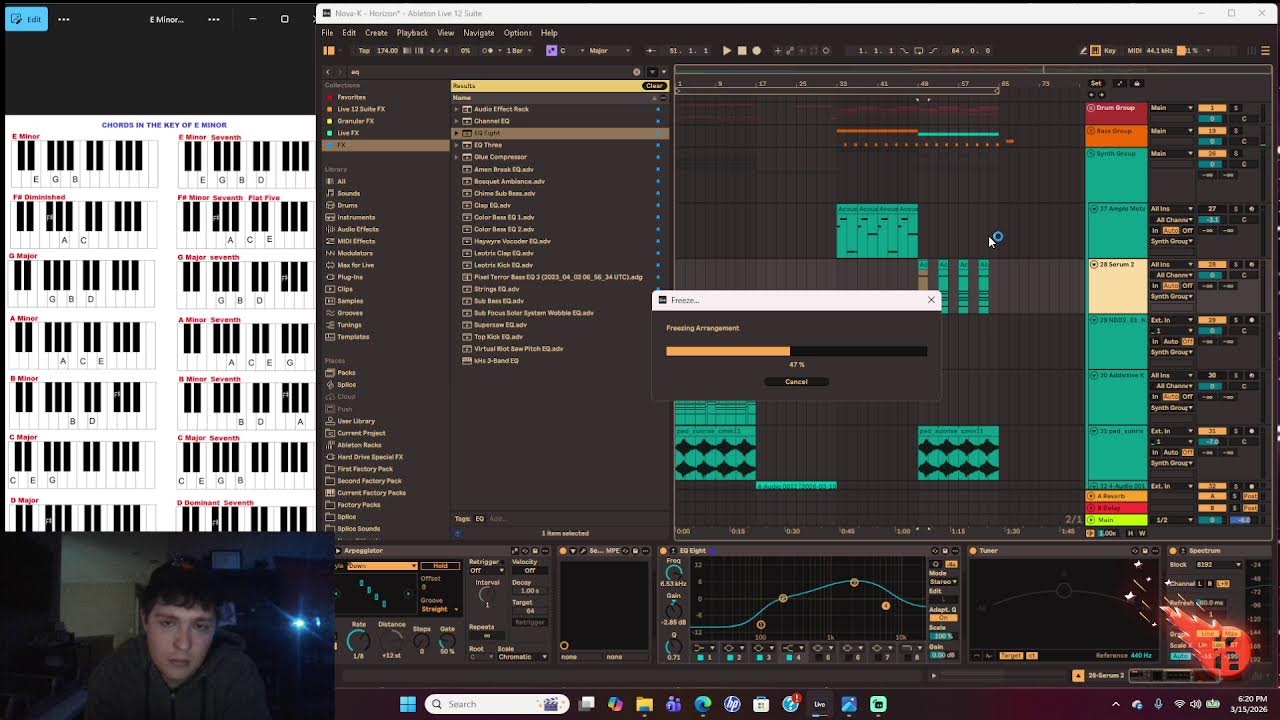This screenshot has width=1280, height=720.
Task: Click the Arpeggiator Rate knob
Action: [x=358, y=640]
